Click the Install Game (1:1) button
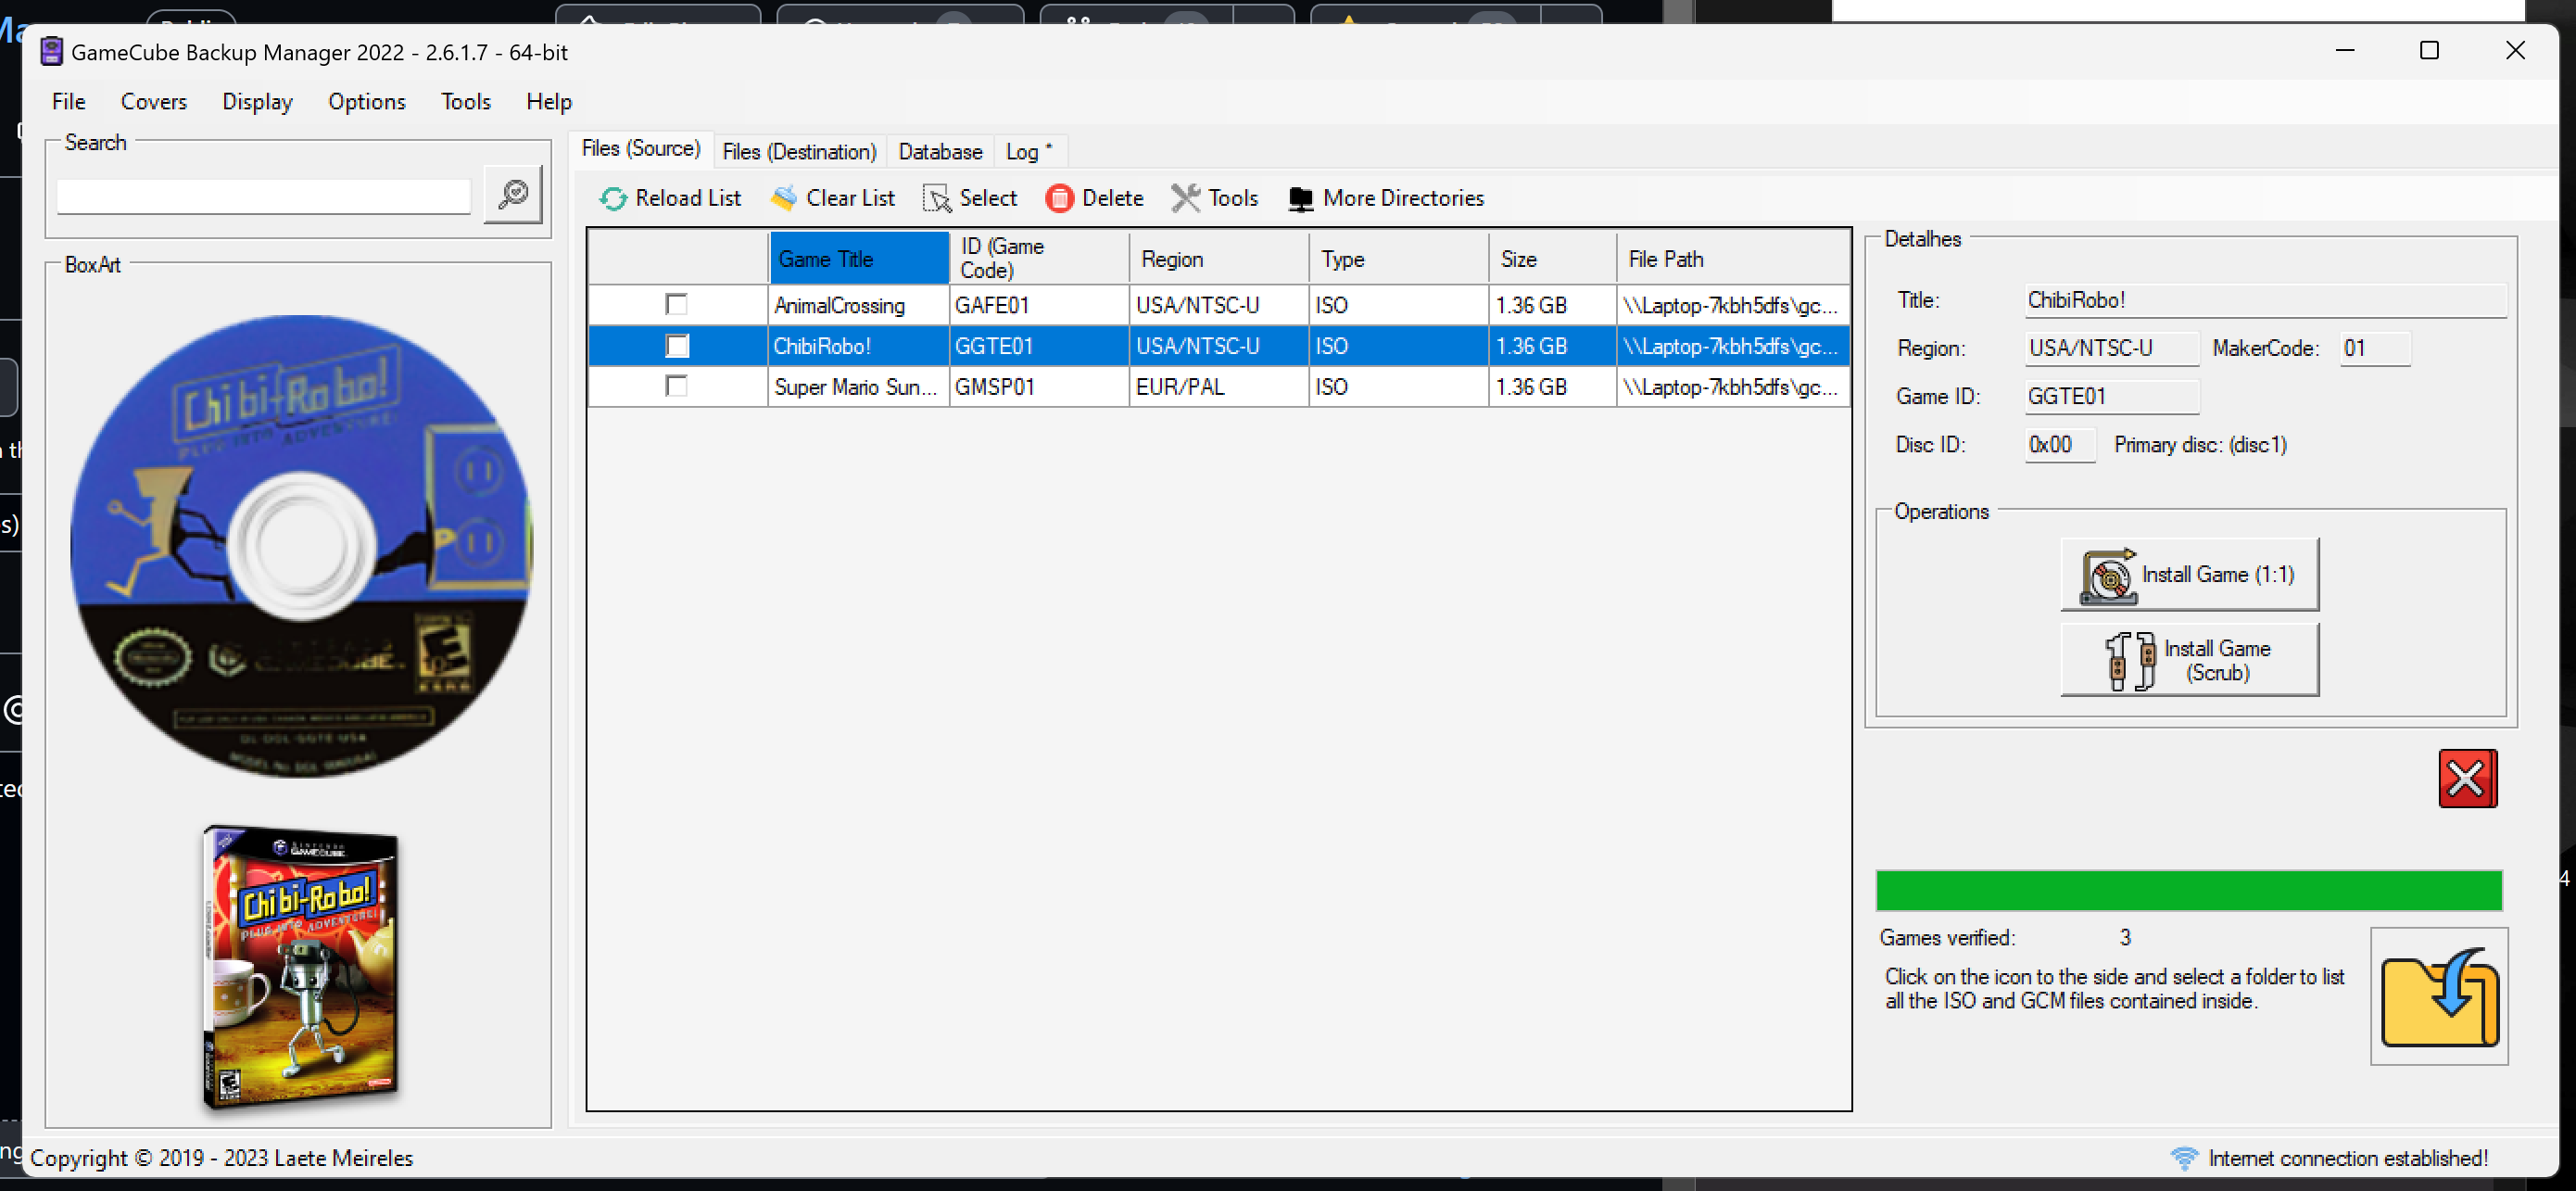This screenshot has width=2576, height=1191. click(2190, 574)
